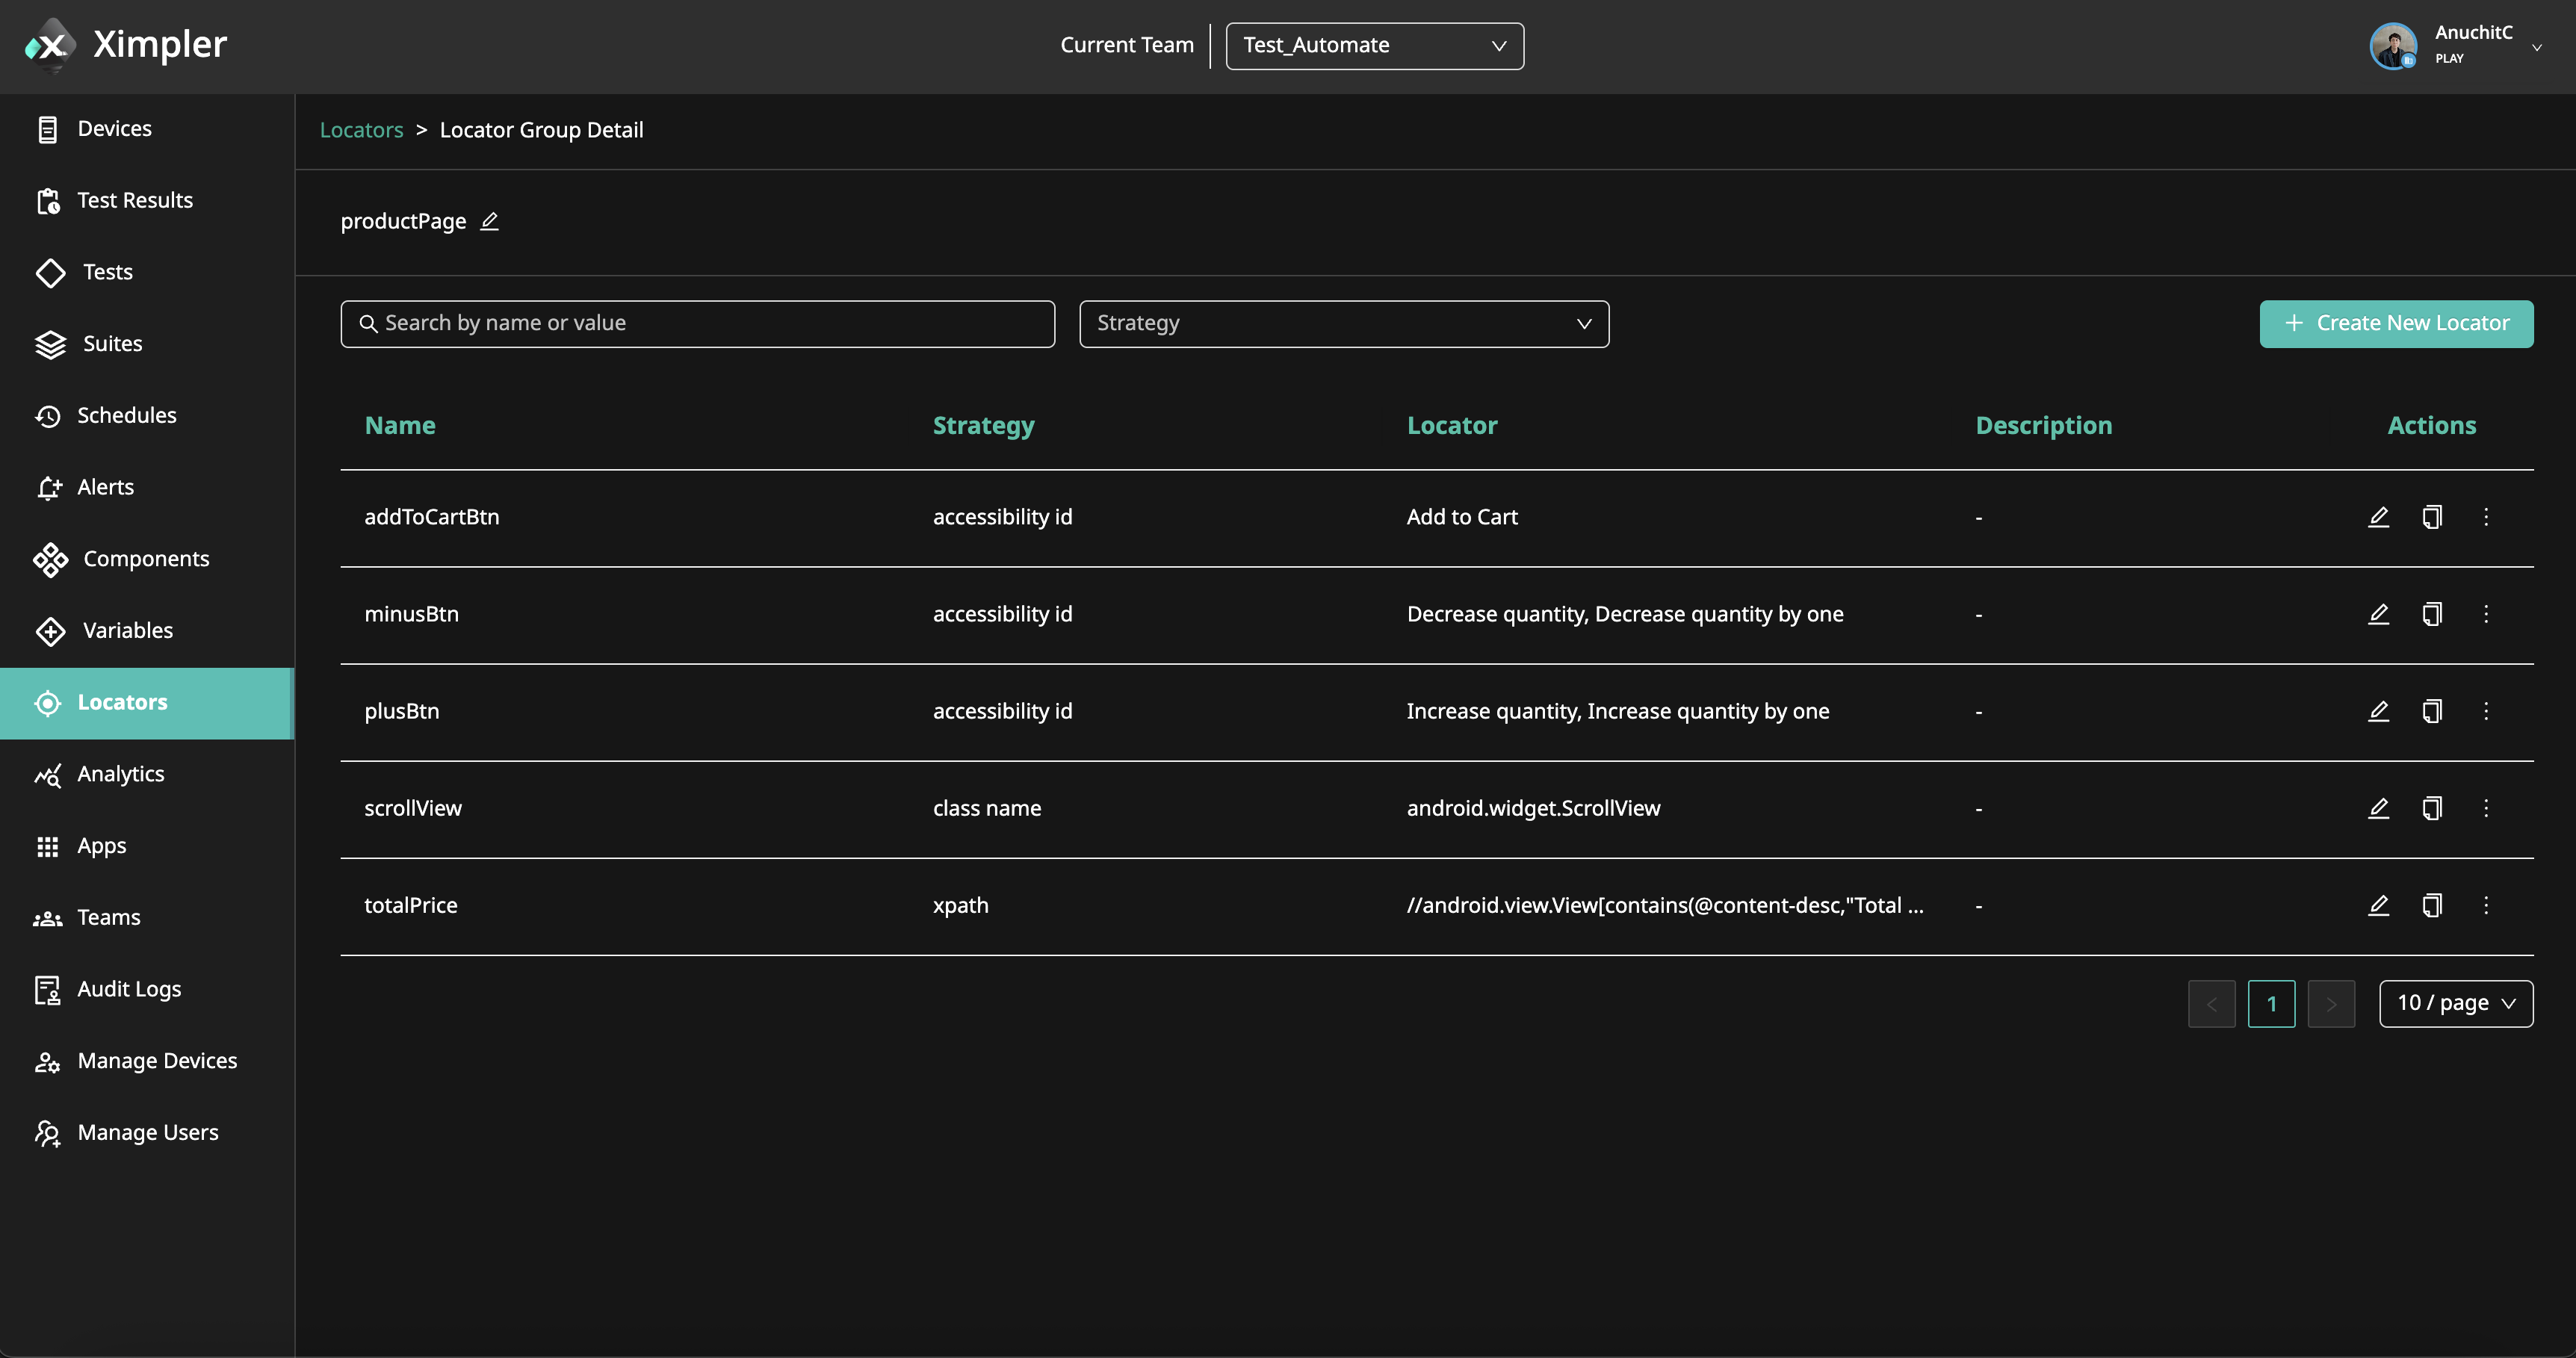This screenshot has width=2576, height=1358.
Task: Expand the Strategy filter dropdown
Action: coord(1343,323)
